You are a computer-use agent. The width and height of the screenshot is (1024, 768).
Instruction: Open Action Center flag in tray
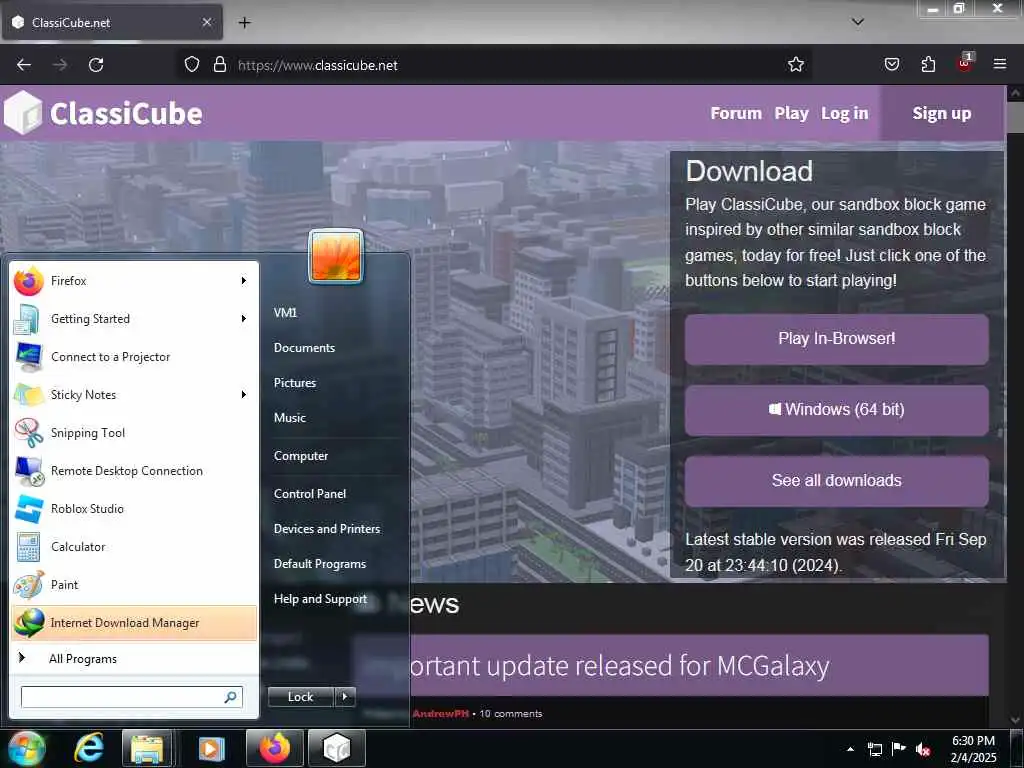pos(899,749)
